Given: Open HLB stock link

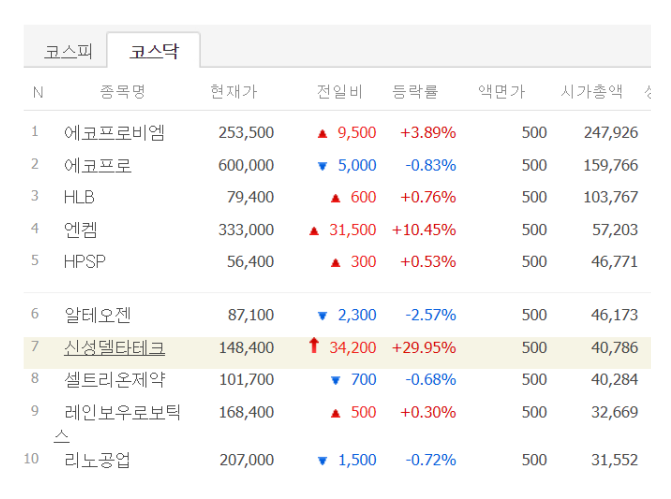Looking at the screenshot, I should (x=79, y=197).
